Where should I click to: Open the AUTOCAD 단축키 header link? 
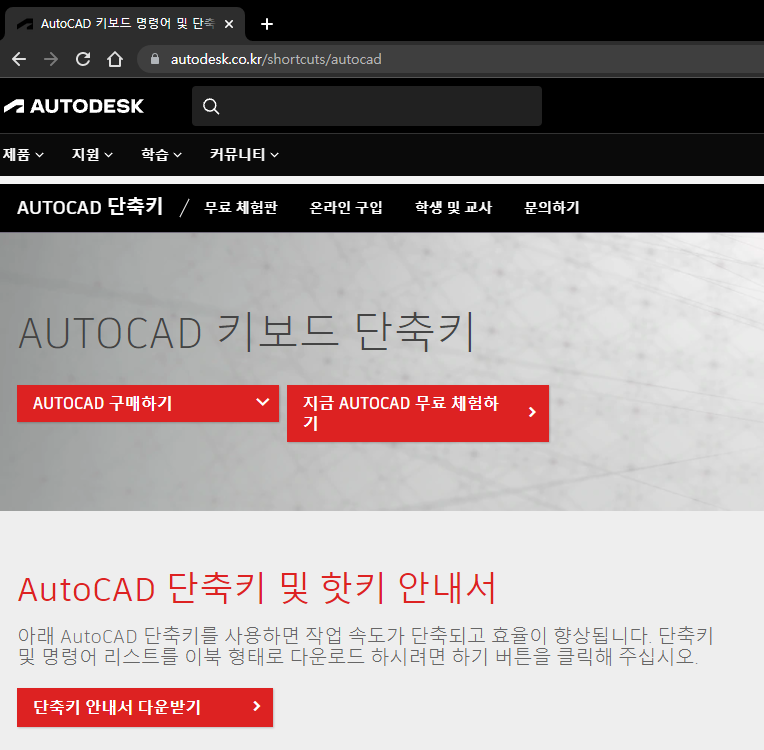pyautogui.click(x=90, y=207)
